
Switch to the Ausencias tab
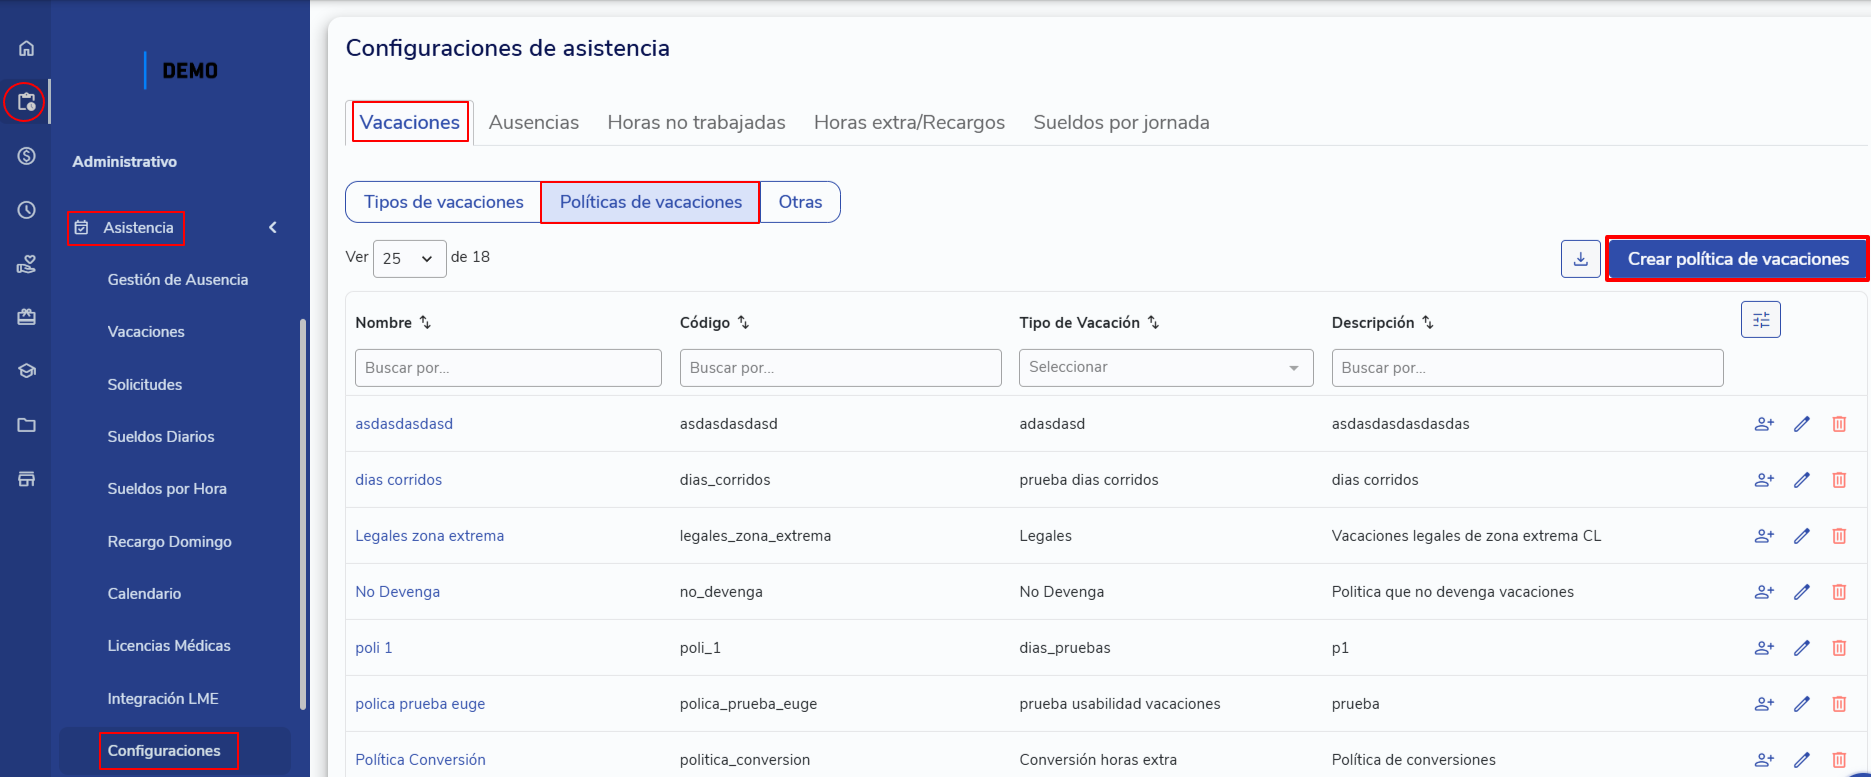[533, 122]
